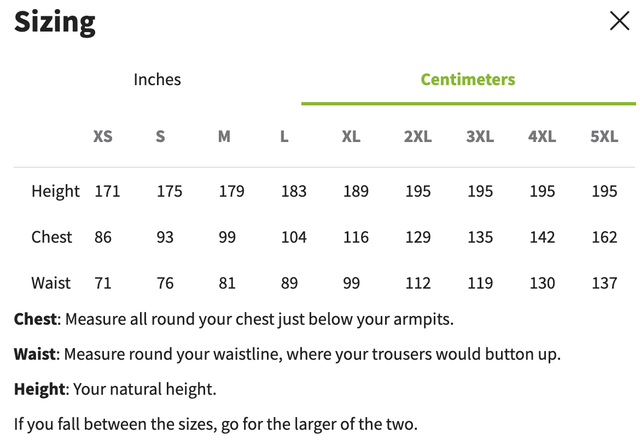The width and height of the screenshot is (640, 446).
Task: Click the XS size column header
Action: tap(103, 136)
